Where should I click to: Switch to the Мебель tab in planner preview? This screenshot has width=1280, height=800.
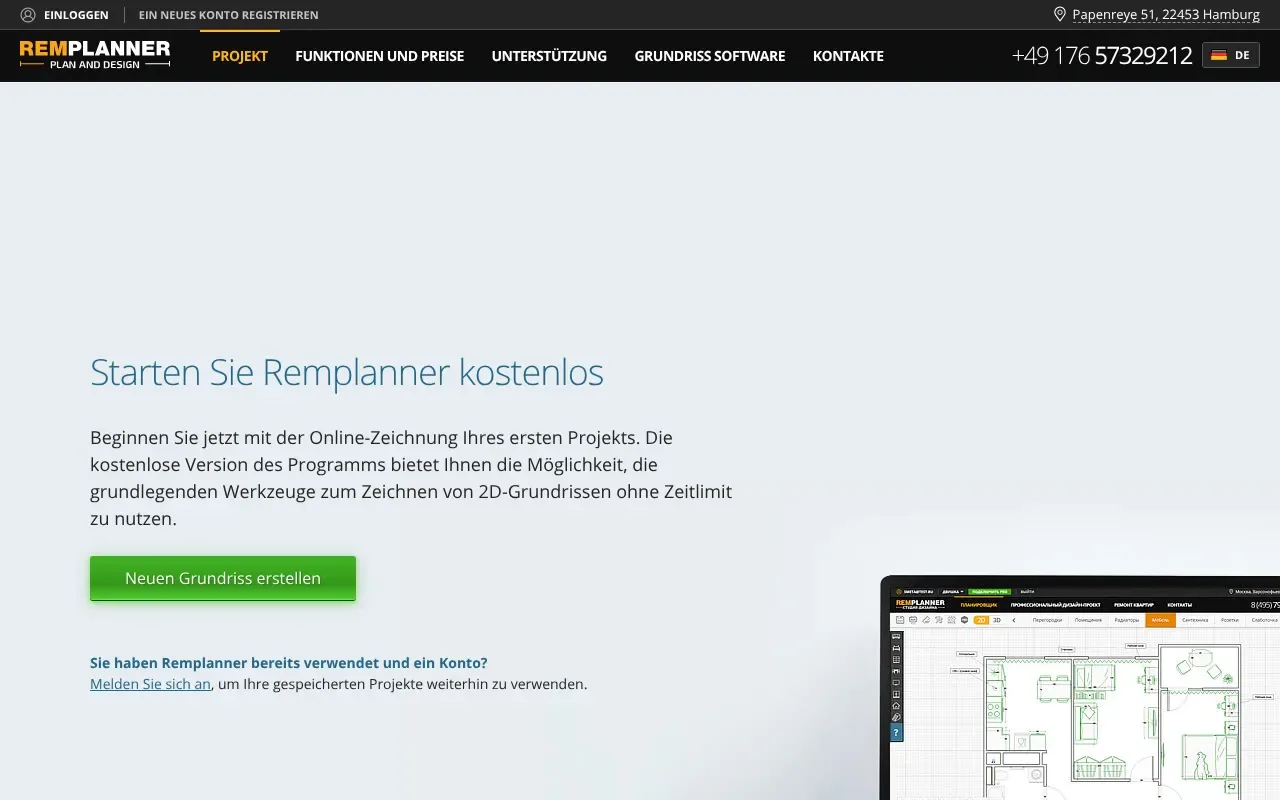pos(1160,620)
